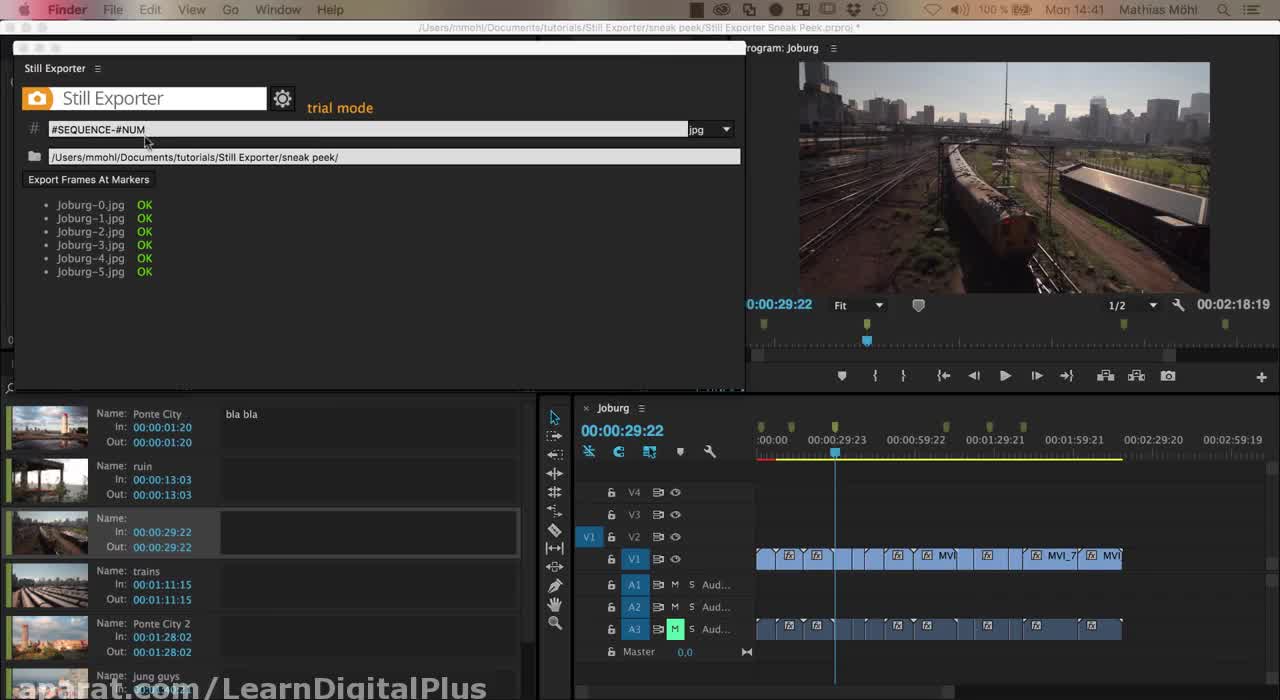Screen dimensions: 1280x700
Task: Solo audio track A1
Action: [691, 585]
